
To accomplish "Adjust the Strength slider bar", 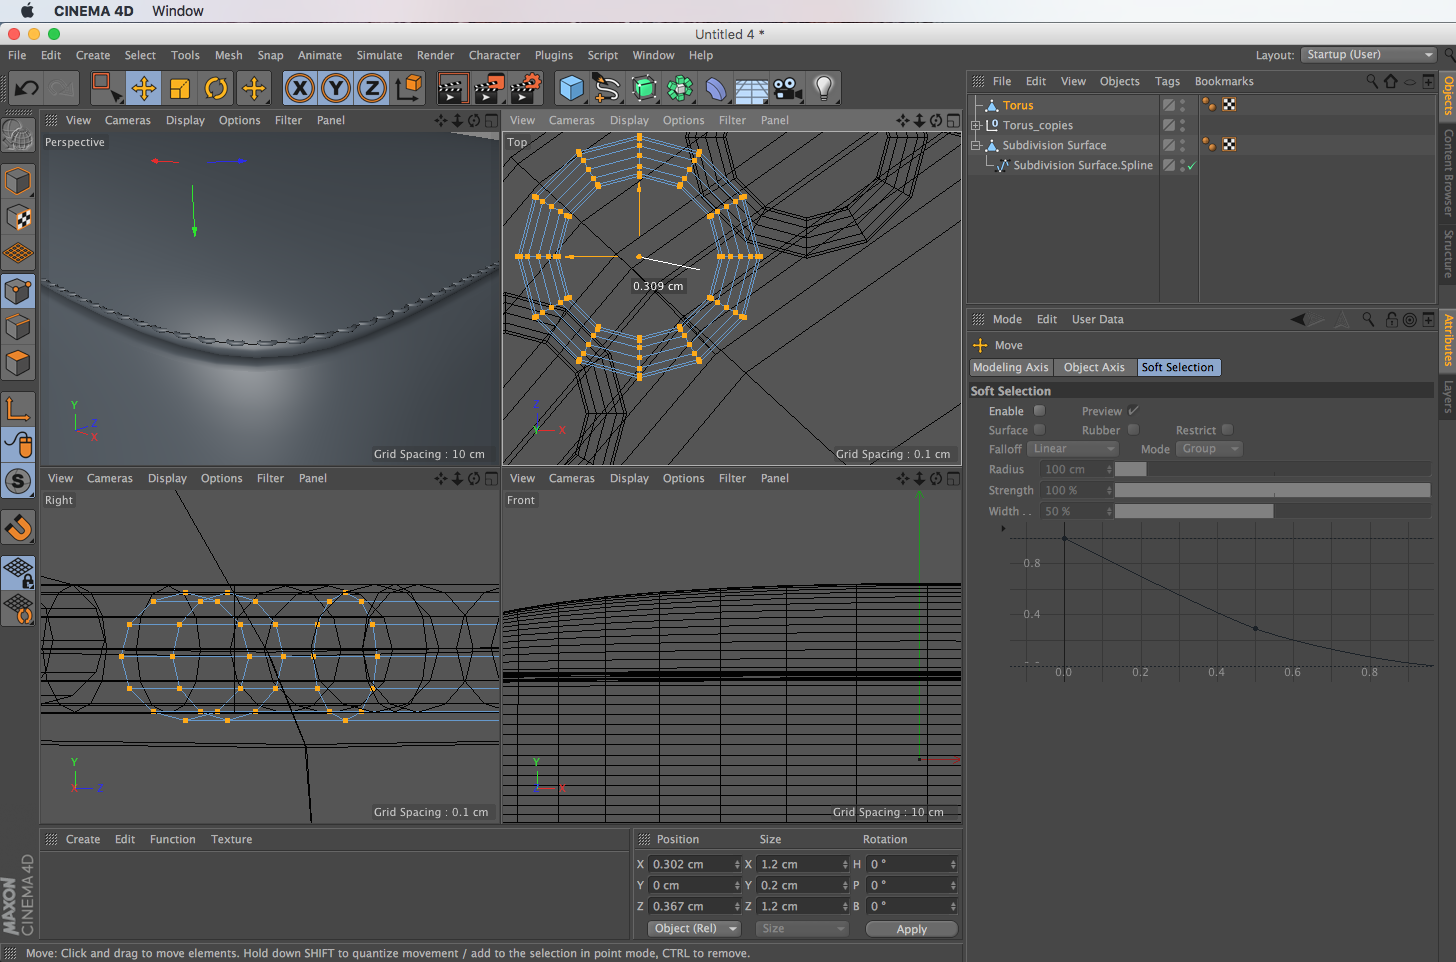I will click(1271, 490).
